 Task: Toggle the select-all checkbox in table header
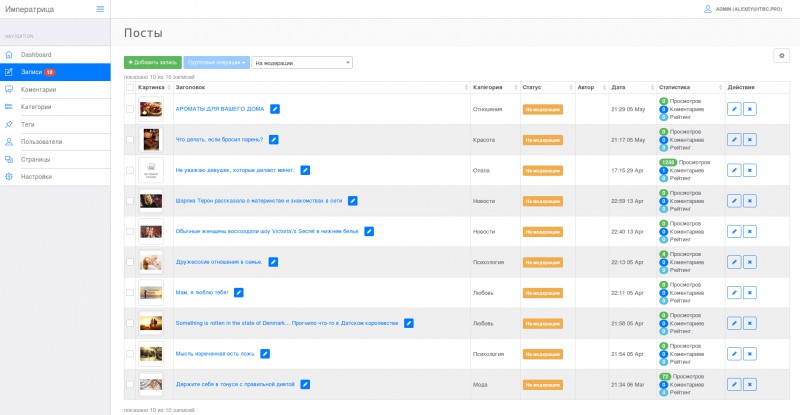tap(129, 87)
